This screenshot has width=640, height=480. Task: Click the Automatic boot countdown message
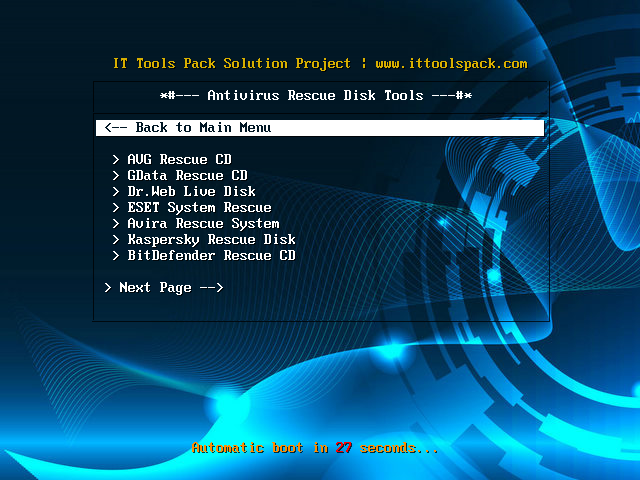pyautogui.click(x=315, y=448)
